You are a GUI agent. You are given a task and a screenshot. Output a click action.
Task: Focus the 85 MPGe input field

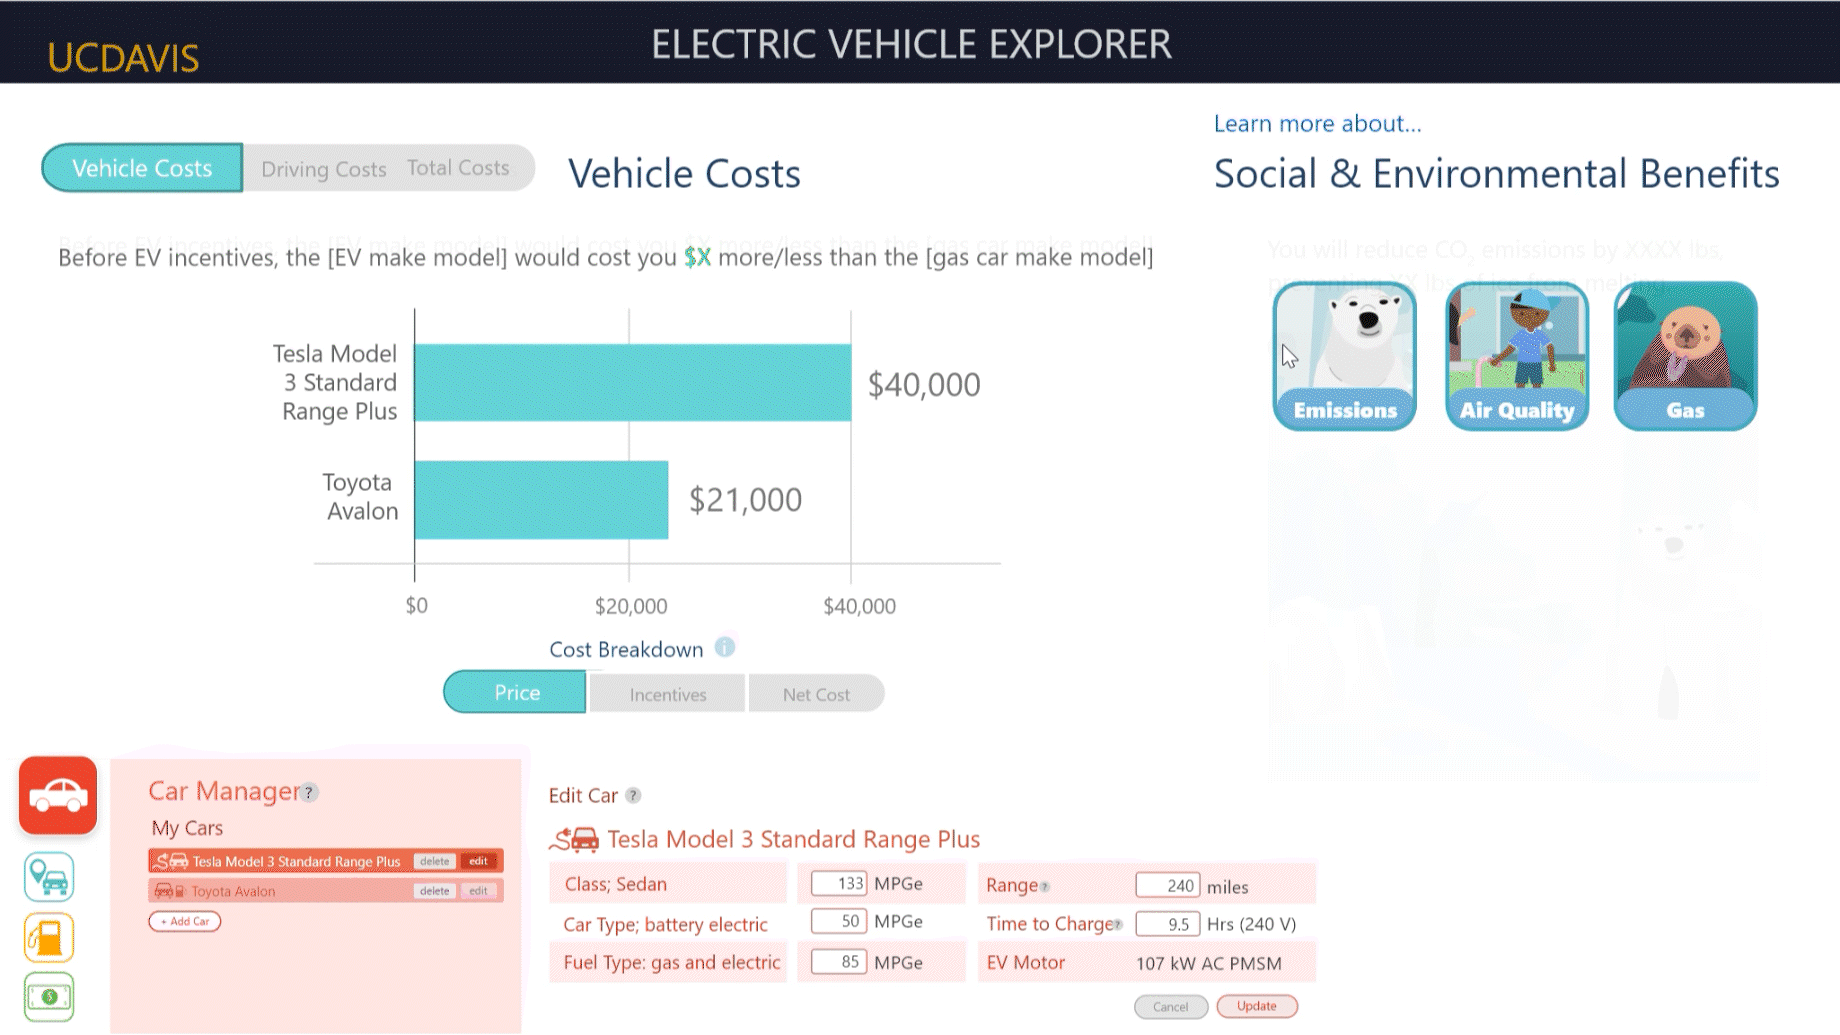pos(839,962)
